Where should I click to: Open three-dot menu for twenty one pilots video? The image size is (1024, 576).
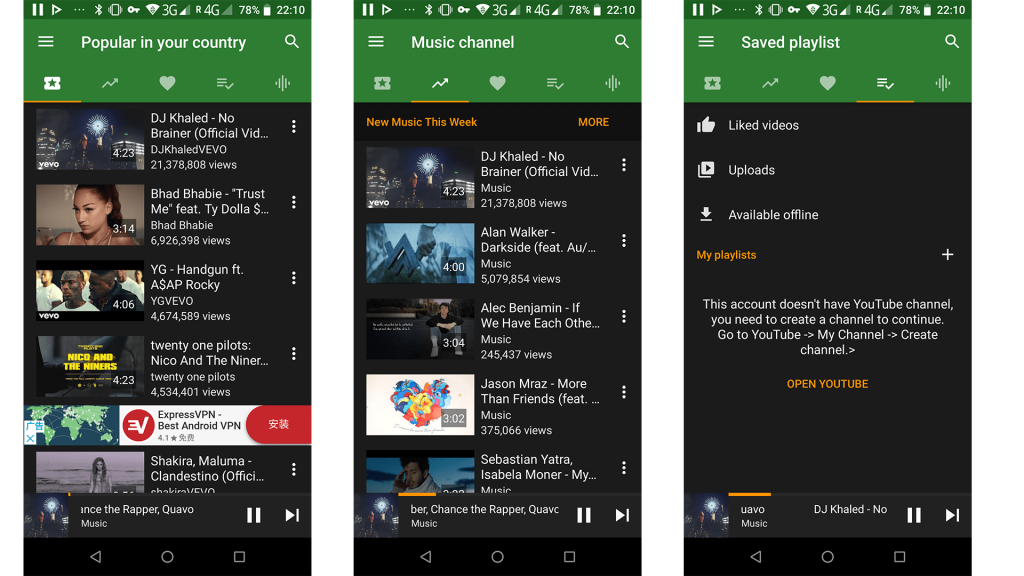294,353
